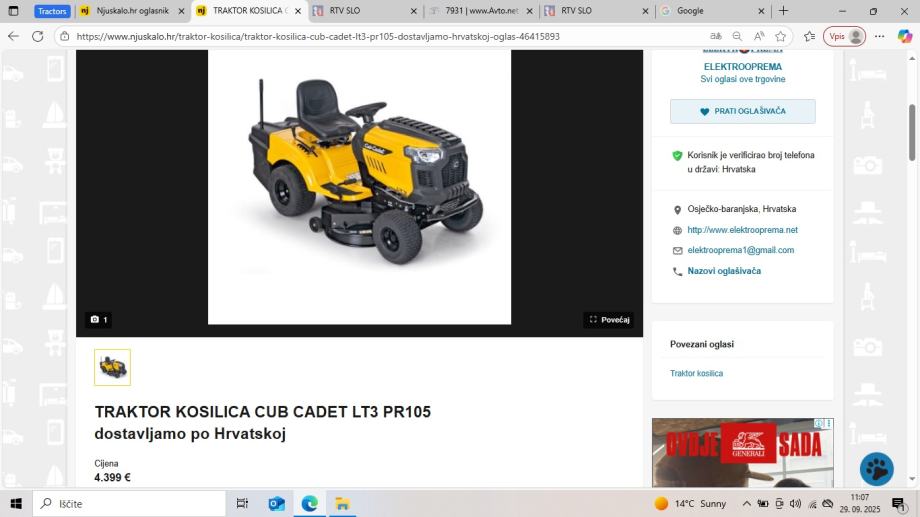Open the translate page icon
This screenshot has width=920, height=517.
tap(715, 36)
